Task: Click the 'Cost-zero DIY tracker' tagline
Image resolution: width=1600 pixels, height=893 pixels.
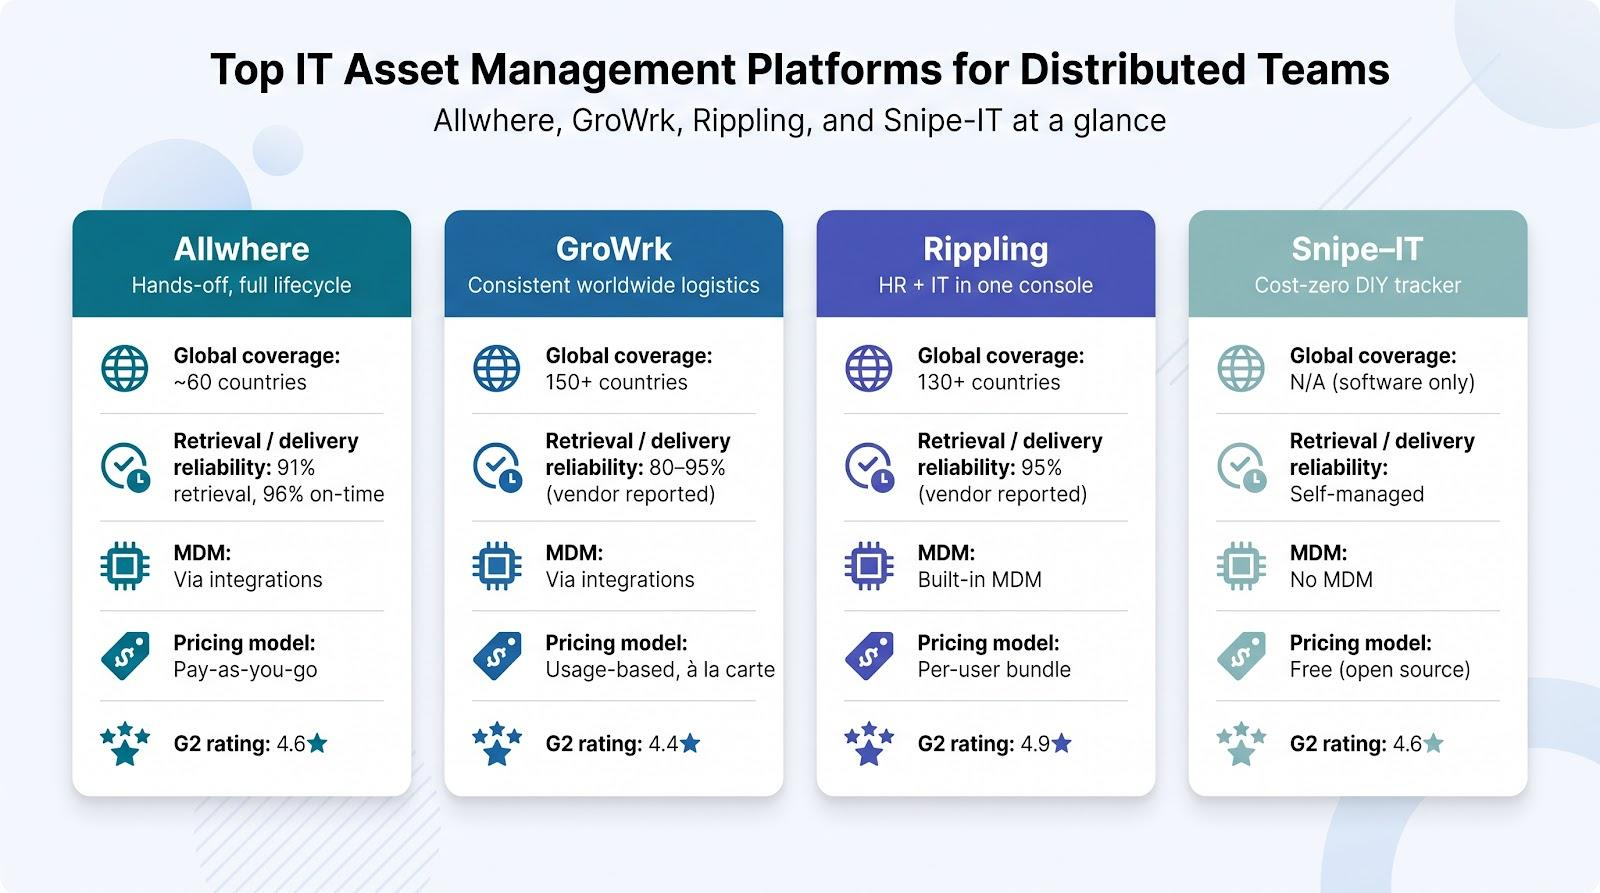Action: tap(1358, 286)
